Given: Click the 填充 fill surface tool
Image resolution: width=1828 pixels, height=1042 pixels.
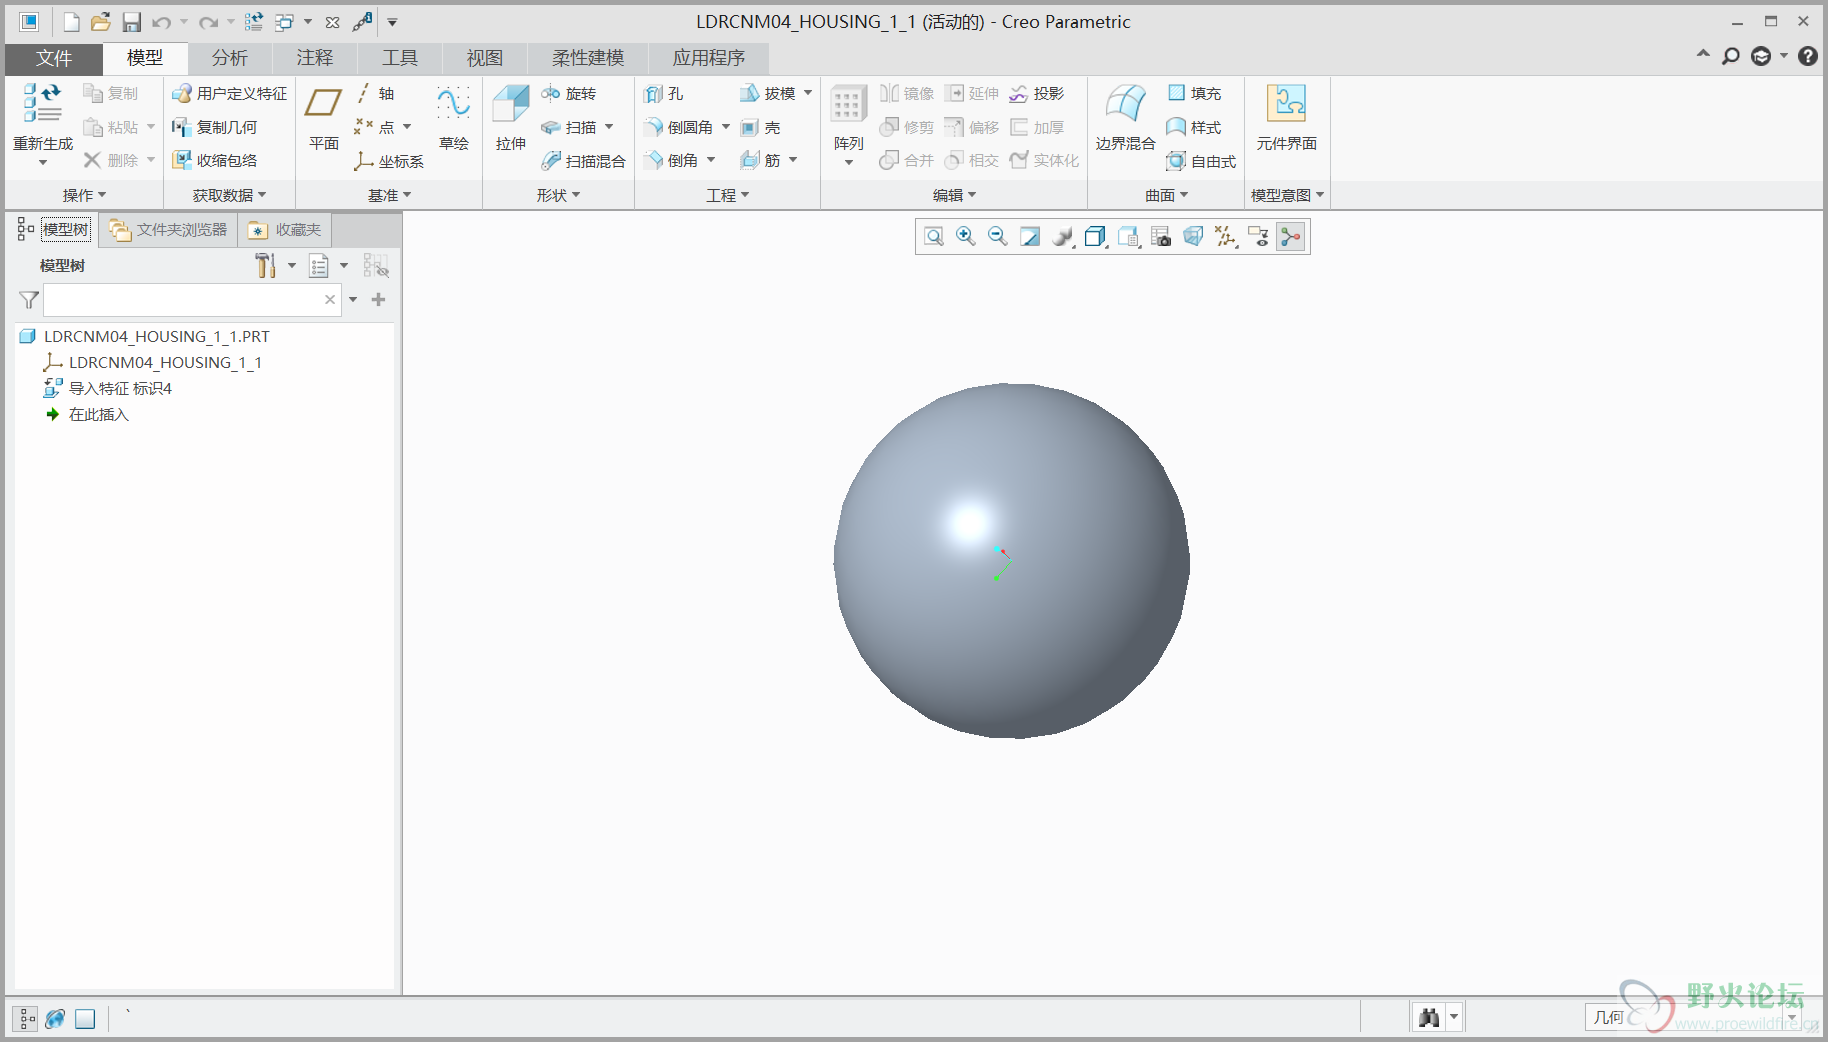Looking at the screenshot, I should click(1195, 94).
